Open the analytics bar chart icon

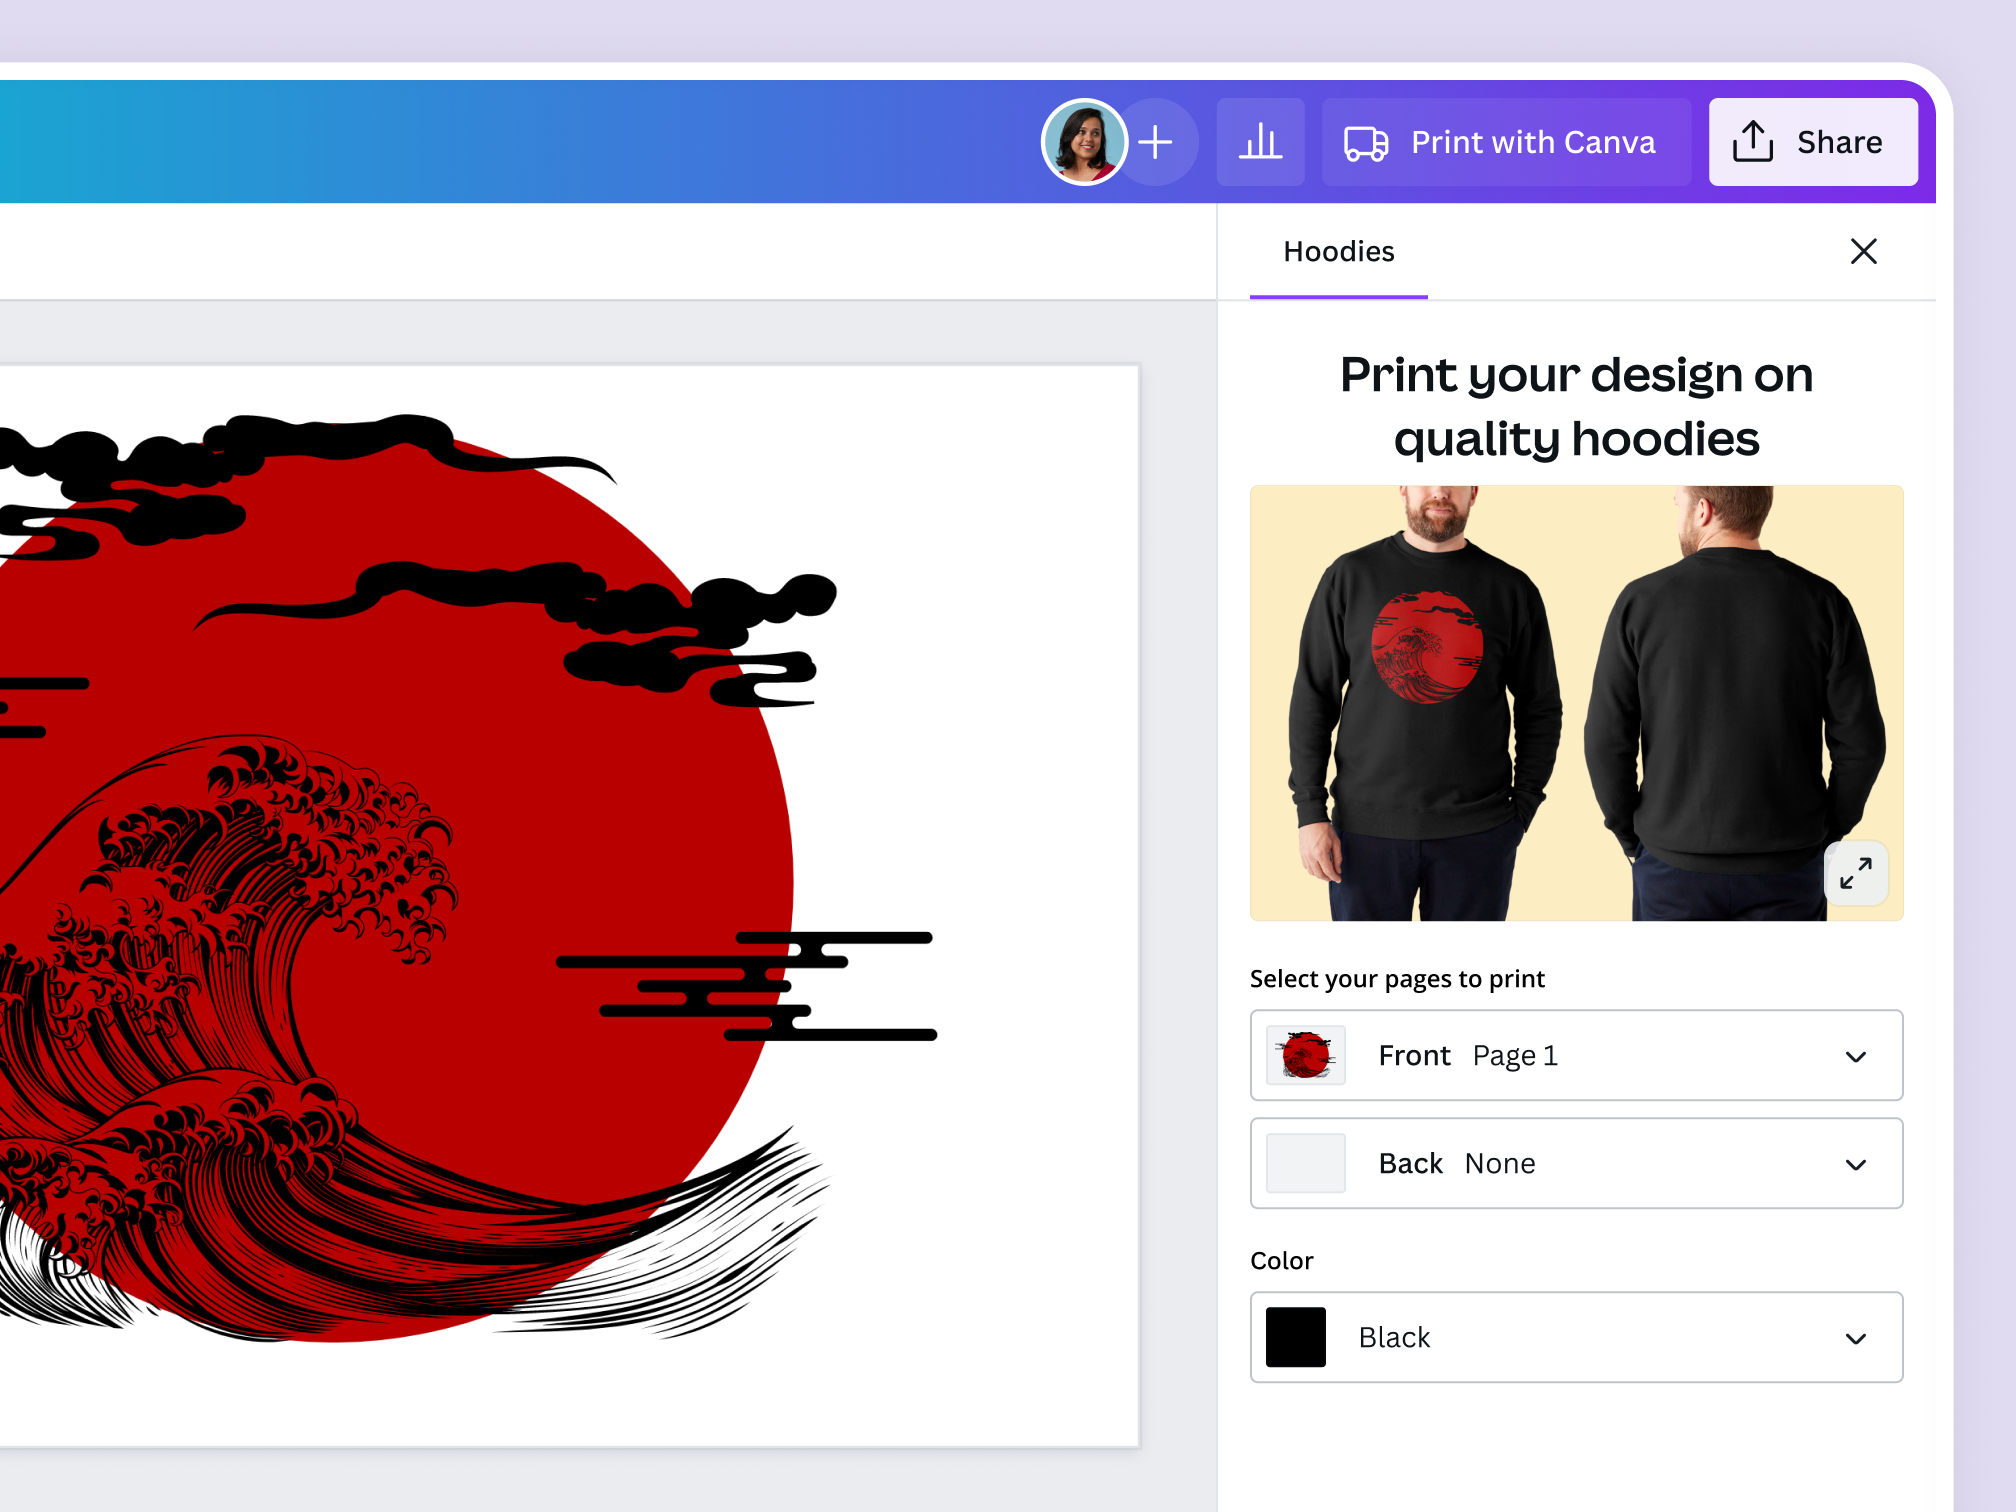tap(1260, 142)
